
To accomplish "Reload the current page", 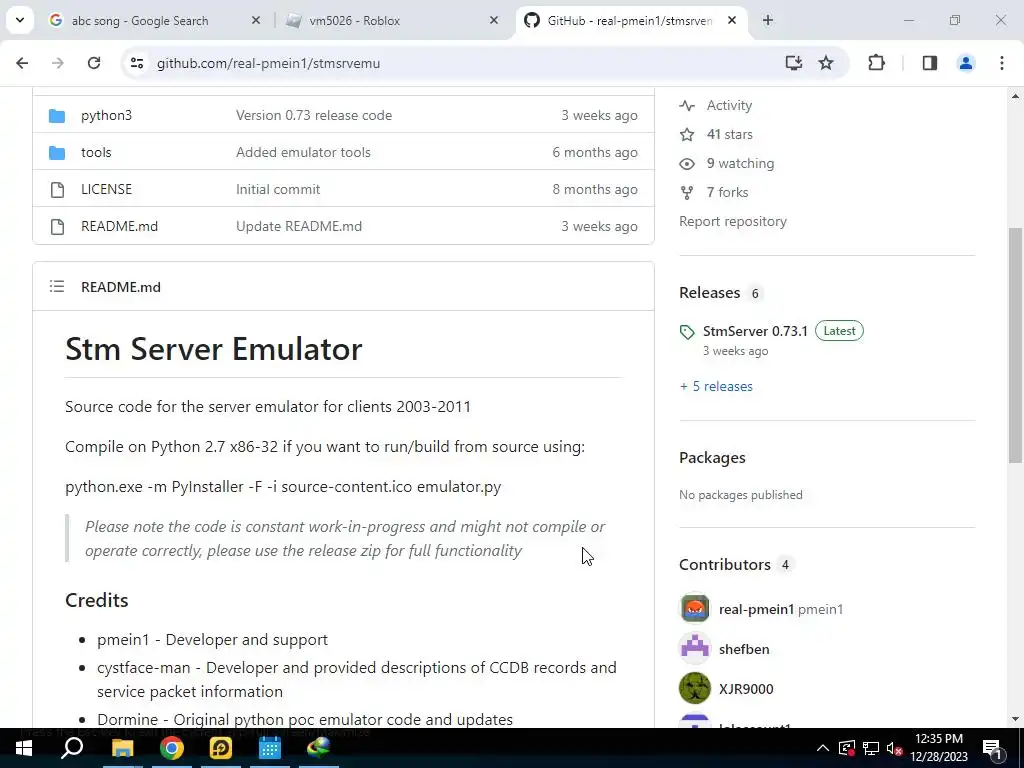I will pyautogui.click(x=94, y=63).
